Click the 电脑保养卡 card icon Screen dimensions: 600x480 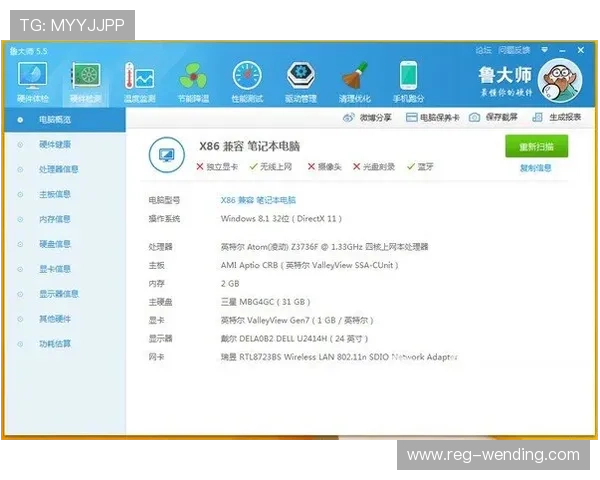(411, 118)
